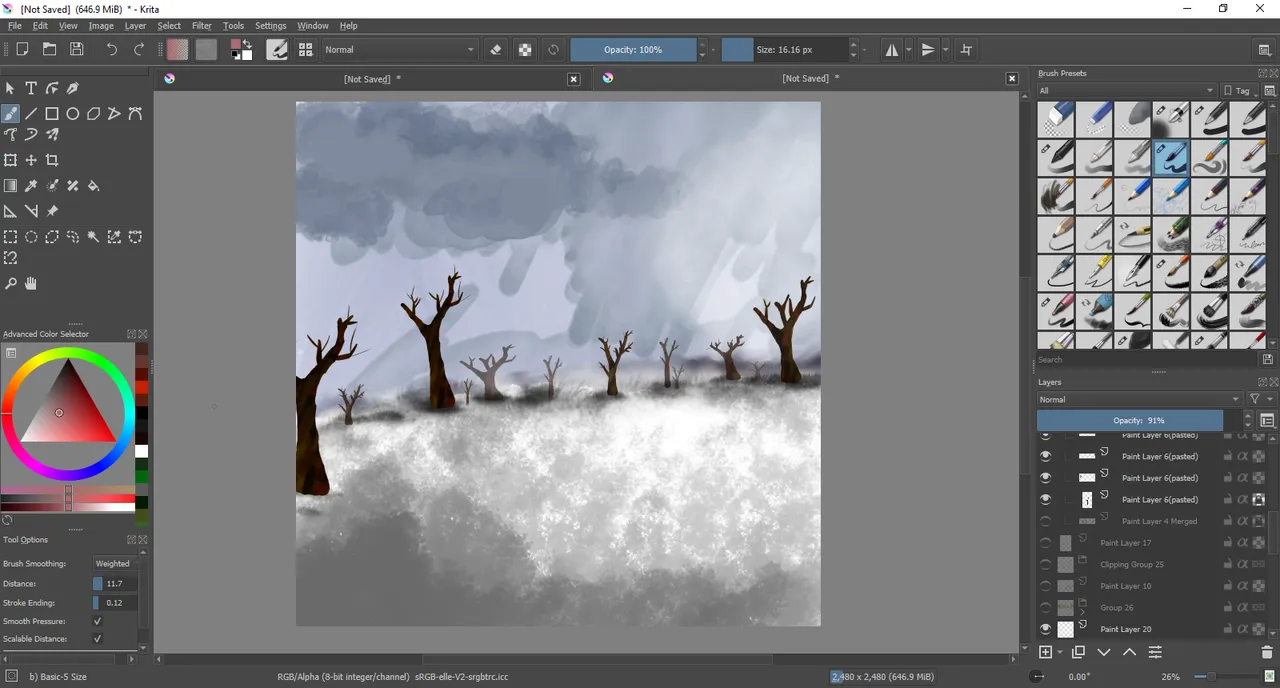
Task: Select the Pan hand tool
Action: [31, 284]
